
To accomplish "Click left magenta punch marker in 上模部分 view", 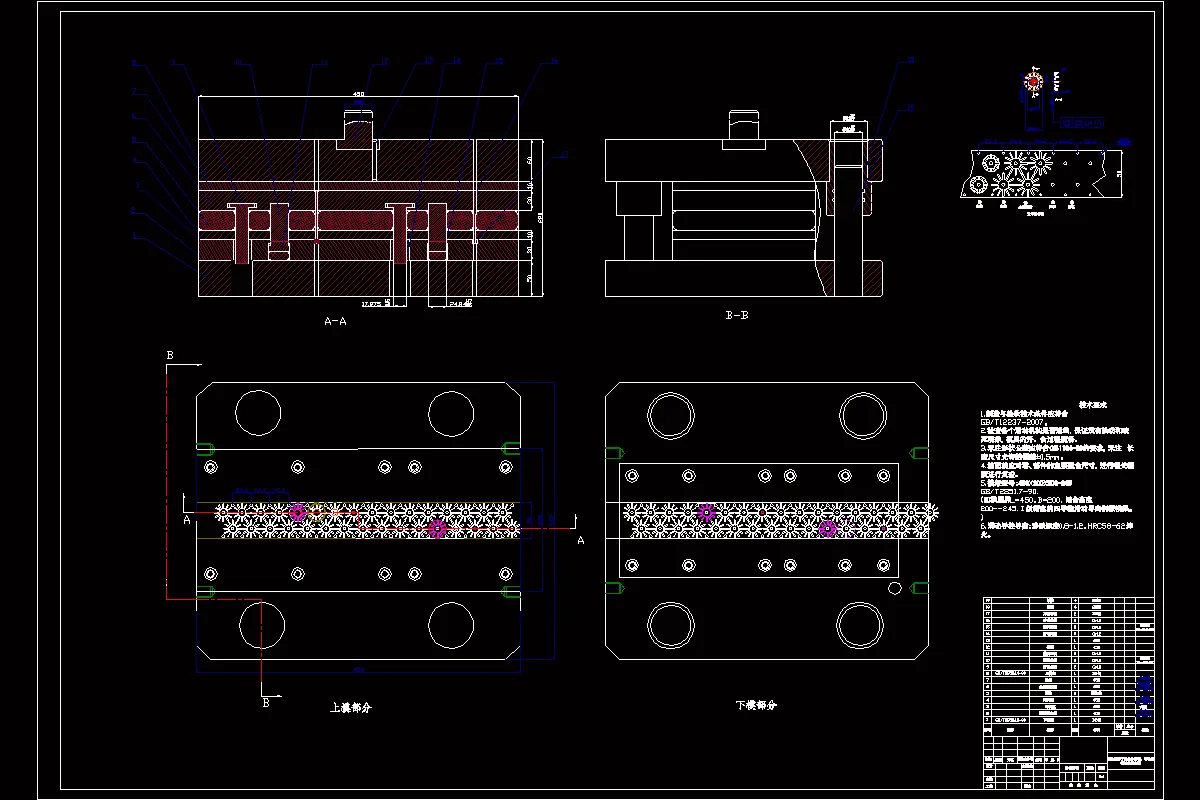I will point(297,512).
